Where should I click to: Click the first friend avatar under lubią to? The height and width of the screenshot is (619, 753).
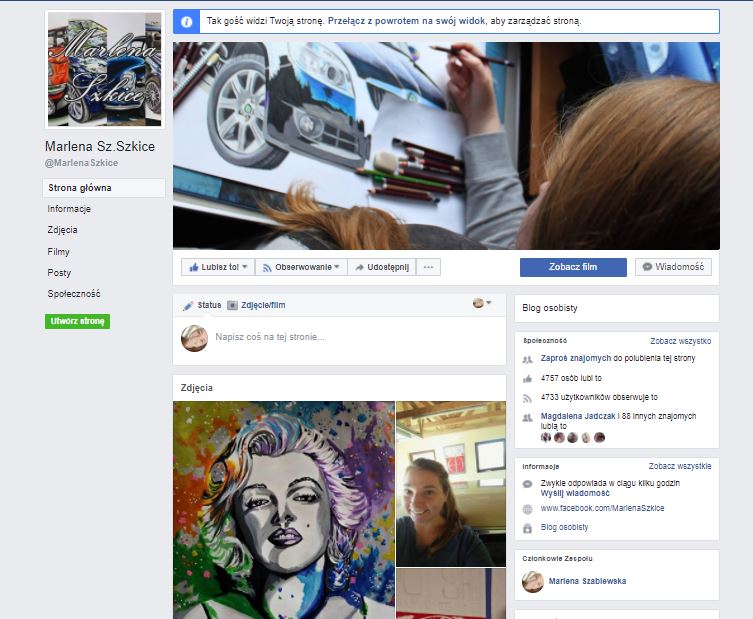(546, 437)
